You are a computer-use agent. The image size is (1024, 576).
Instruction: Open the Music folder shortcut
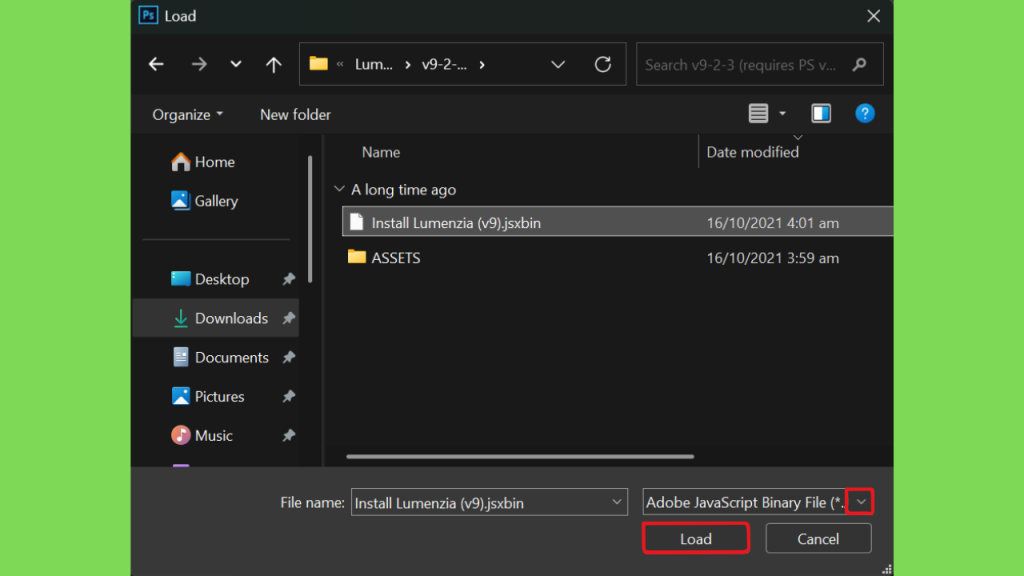(x=202, y=436)
